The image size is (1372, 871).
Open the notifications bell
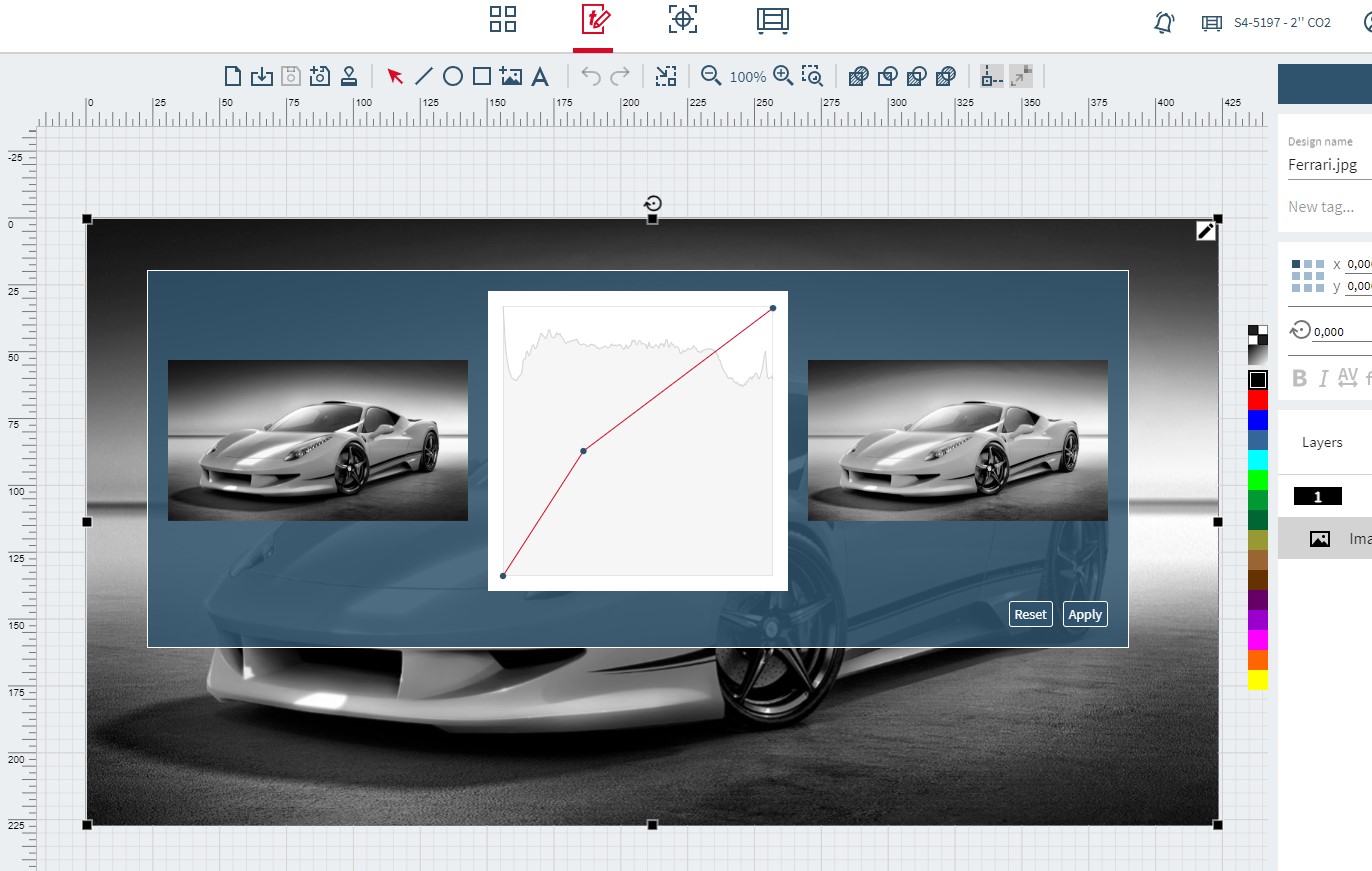tap(1164, 22)
